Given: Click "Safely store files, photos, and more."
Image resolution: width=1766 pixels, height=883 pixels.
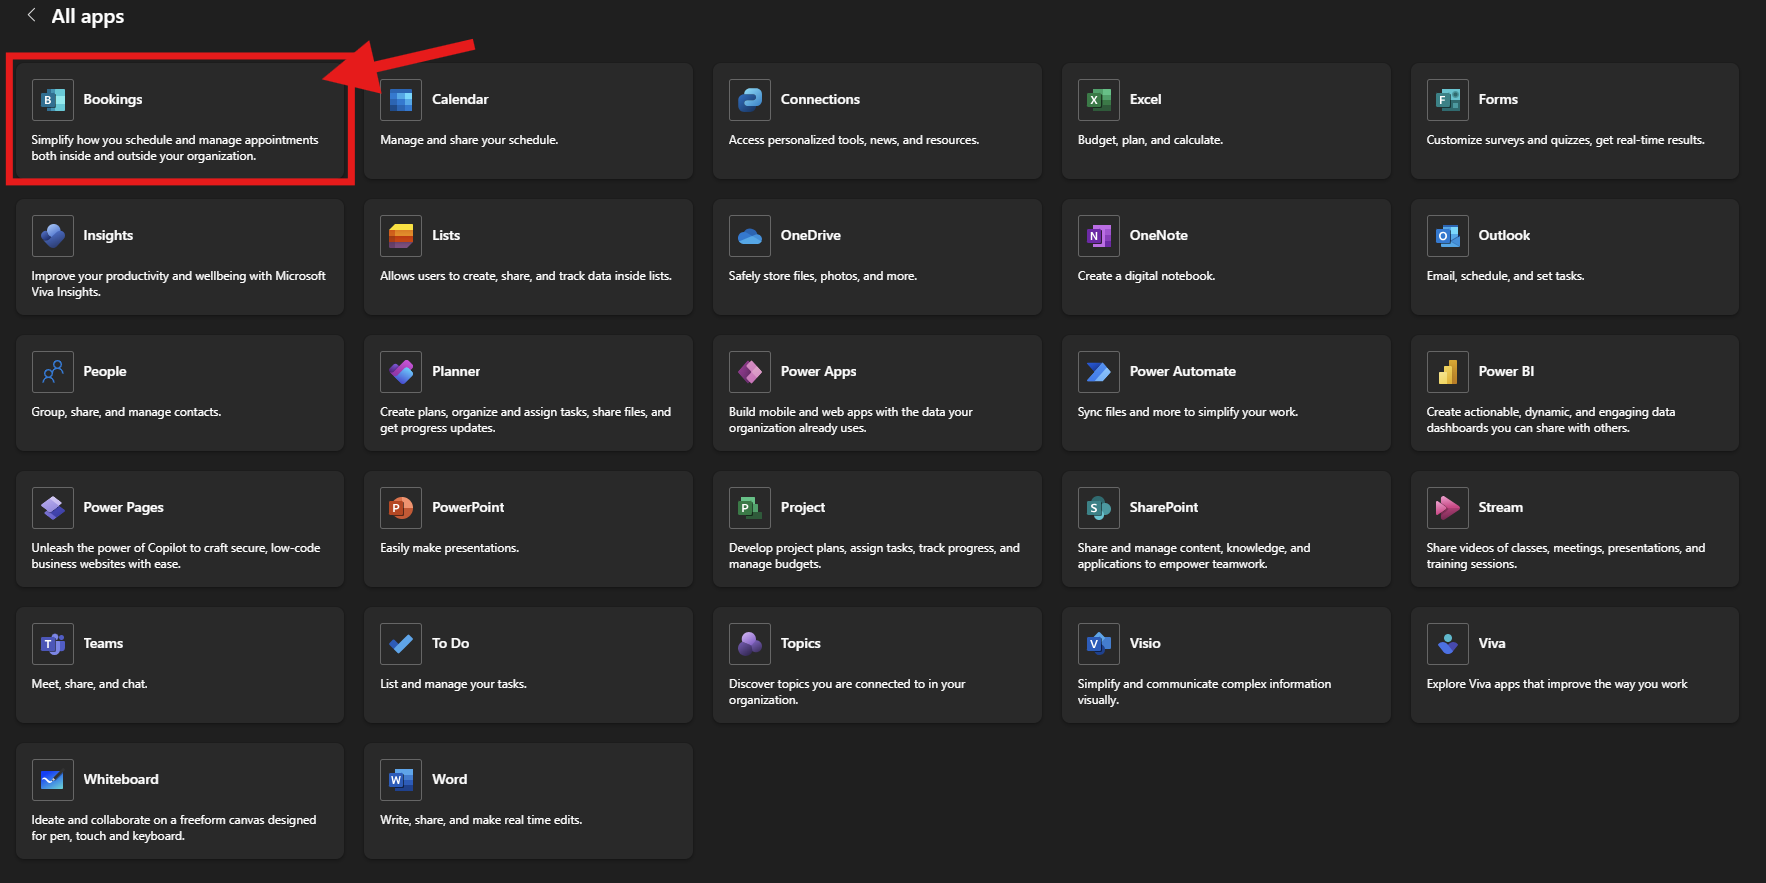Looking at the screenshot, I should coord(822,276).
